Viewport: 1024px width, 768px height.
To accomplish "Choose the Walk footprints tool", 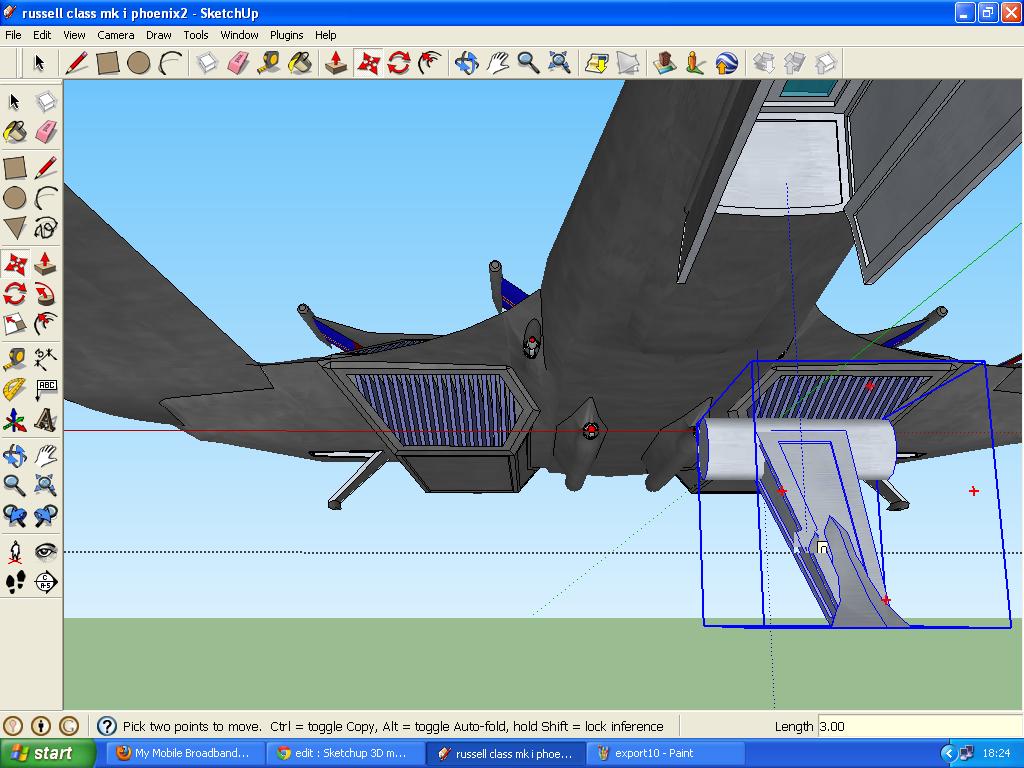I will pos(15,582).
